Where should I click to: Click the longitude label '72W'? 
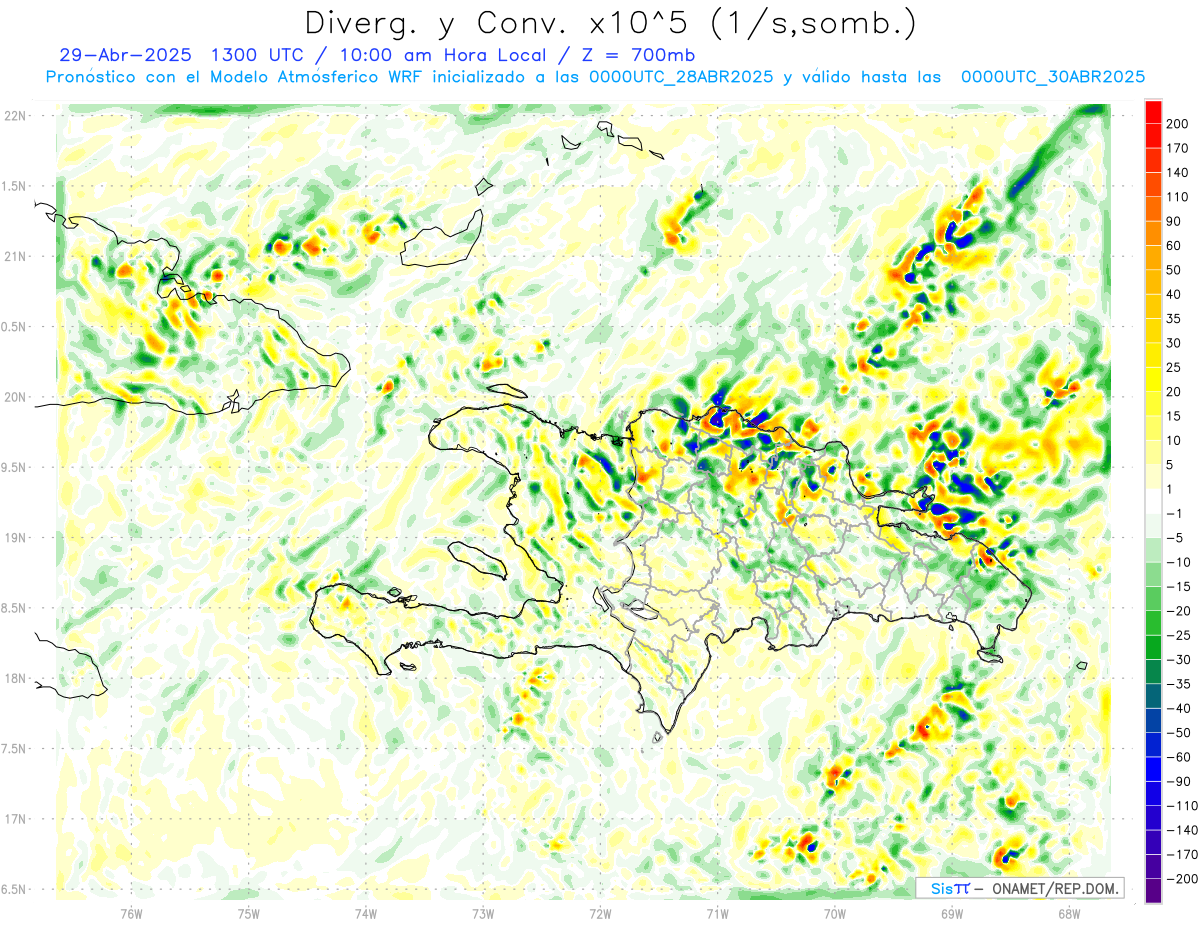(x=600, y=913)
